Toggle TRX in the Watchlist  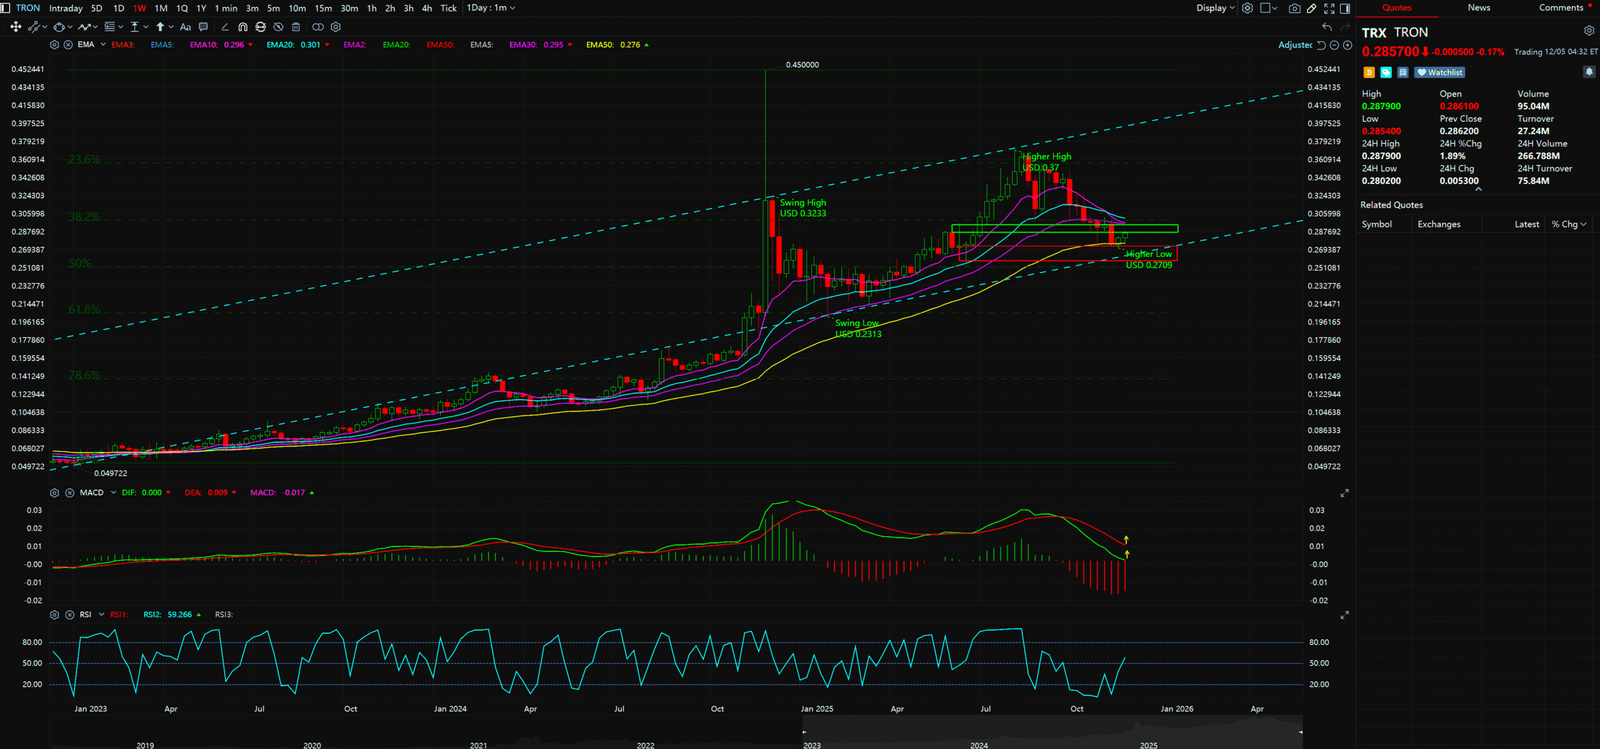(x=1440, y=72)
